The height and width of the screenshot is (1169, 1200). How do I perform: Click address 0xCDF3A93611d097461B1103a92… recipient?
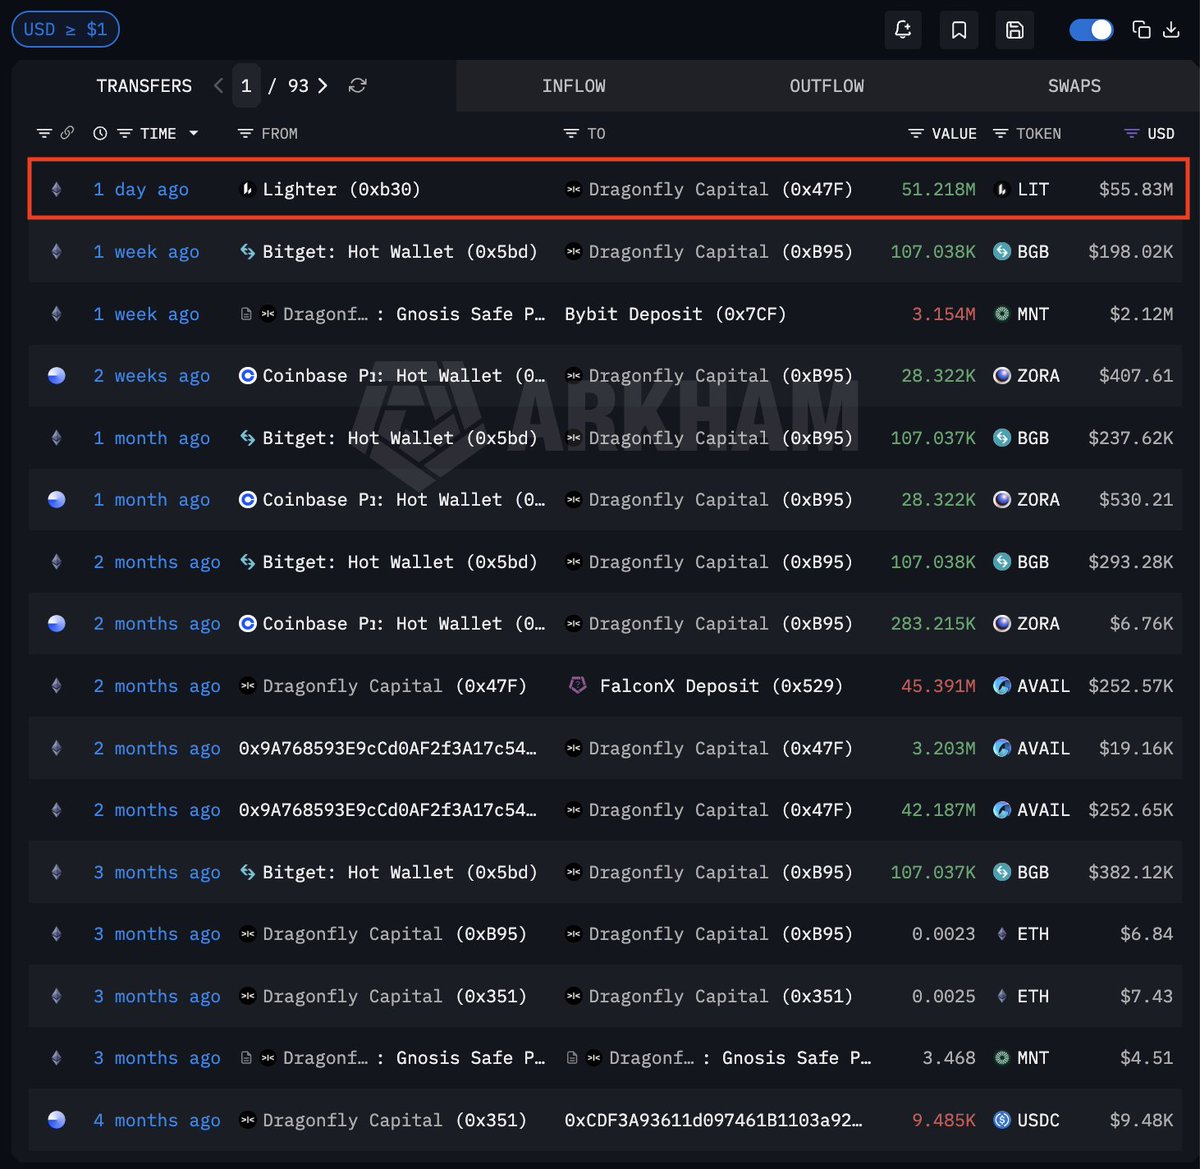click(713, 1120)
